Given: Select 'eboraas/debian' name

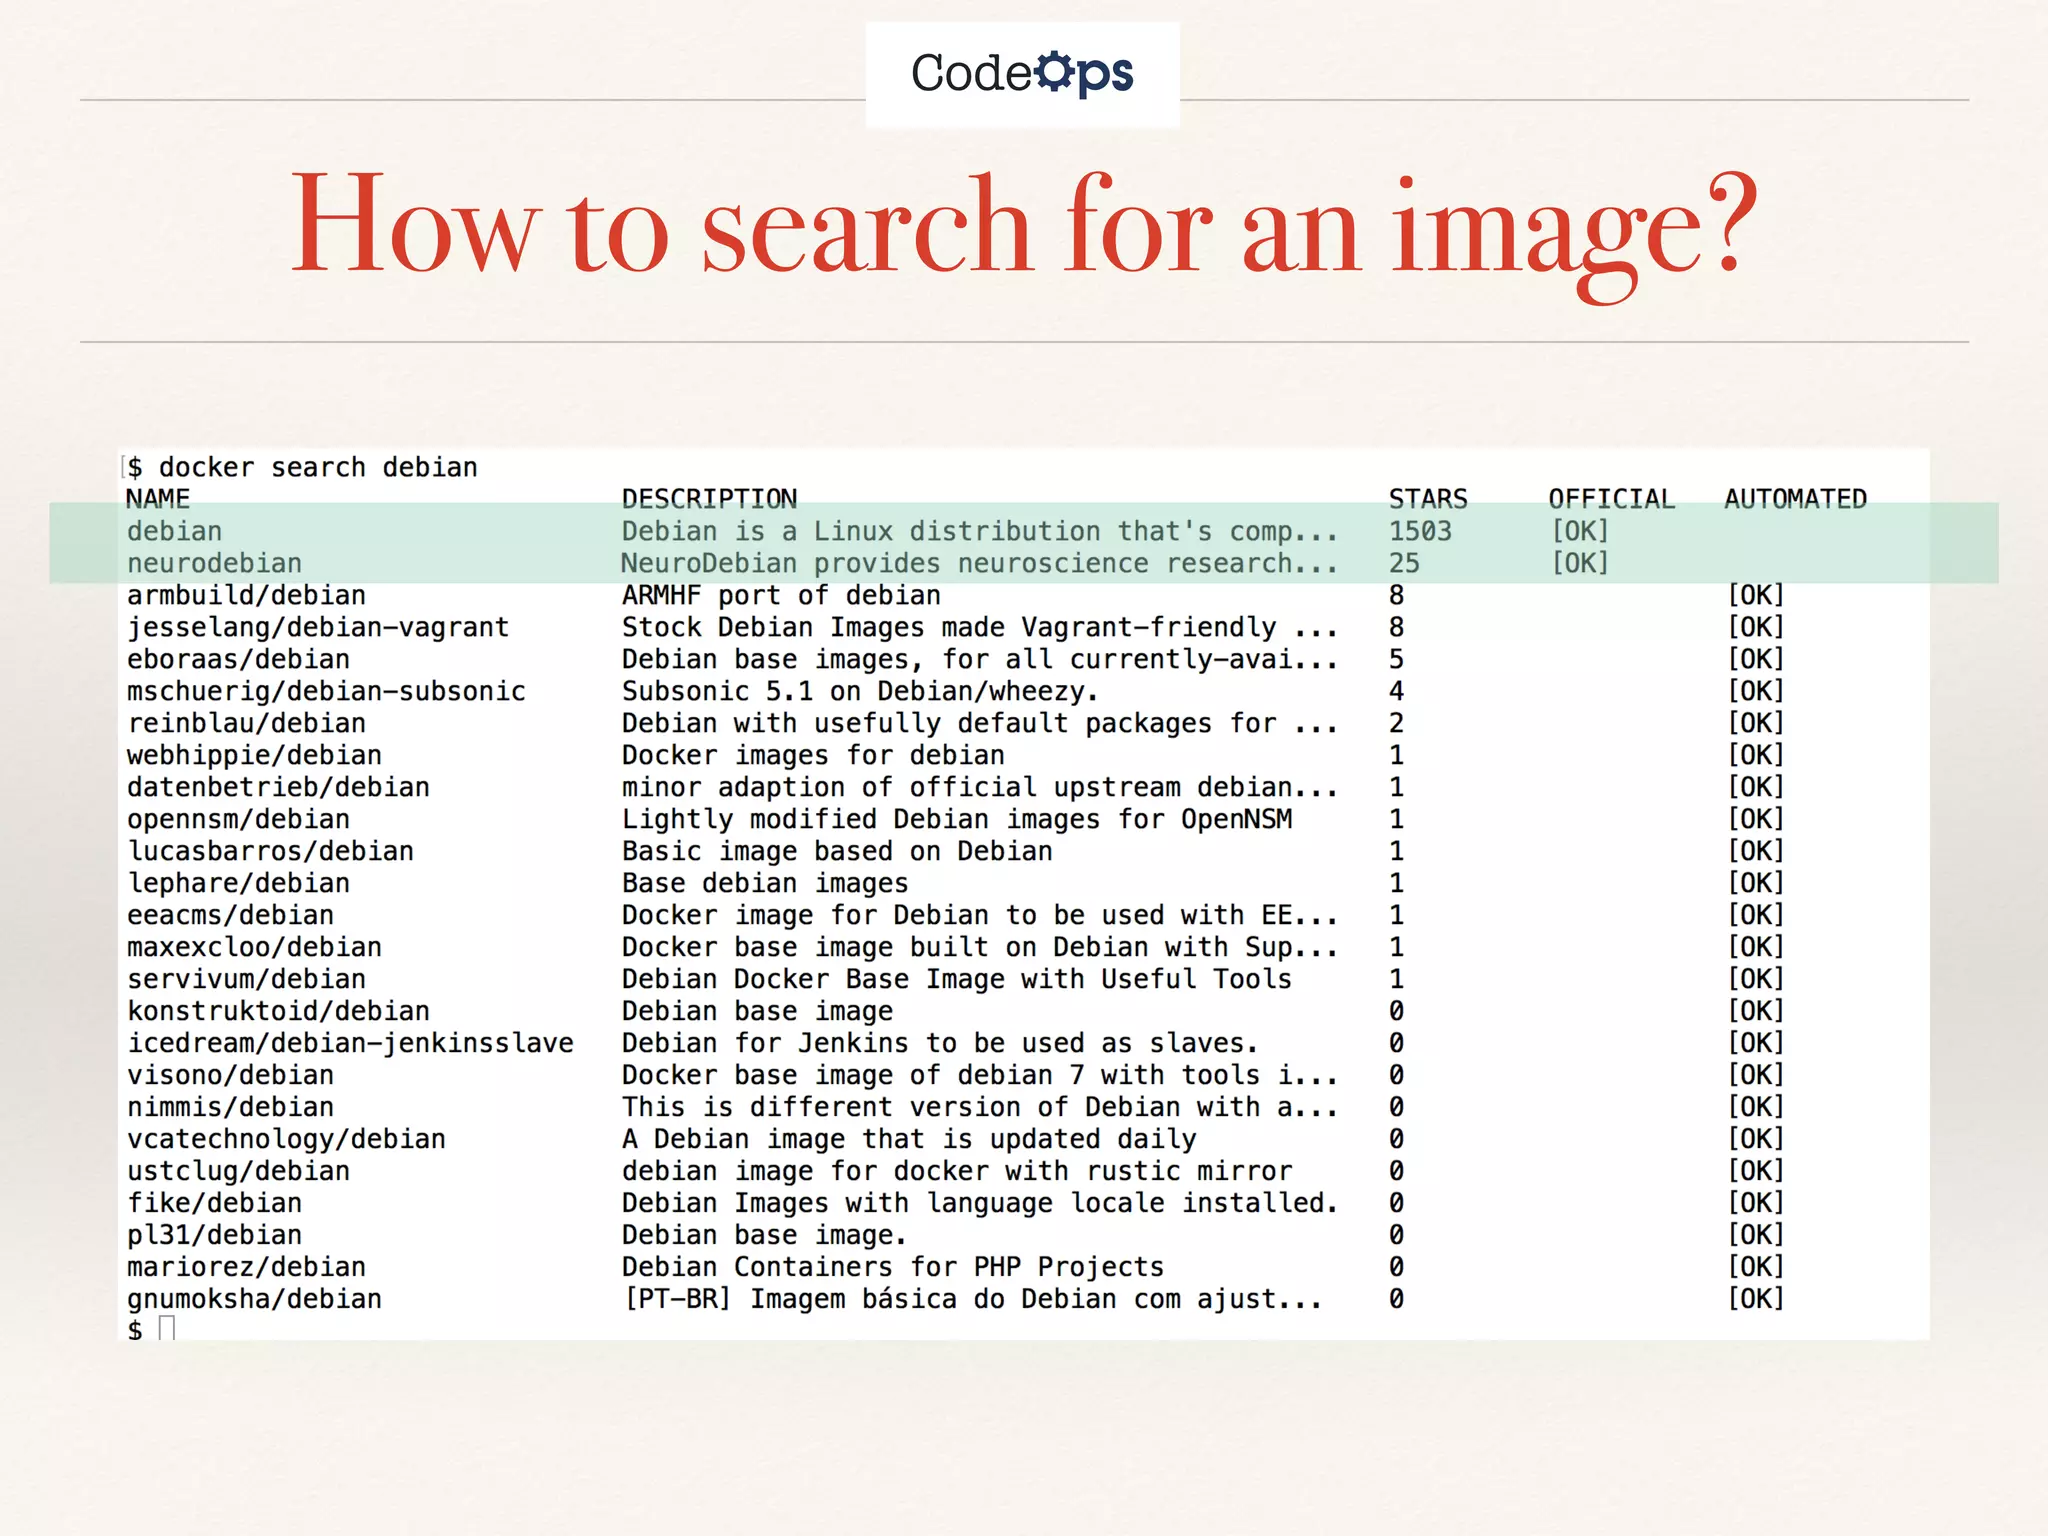Looking at the screenshot, I should pyautogui.click(x=238, y=659).
